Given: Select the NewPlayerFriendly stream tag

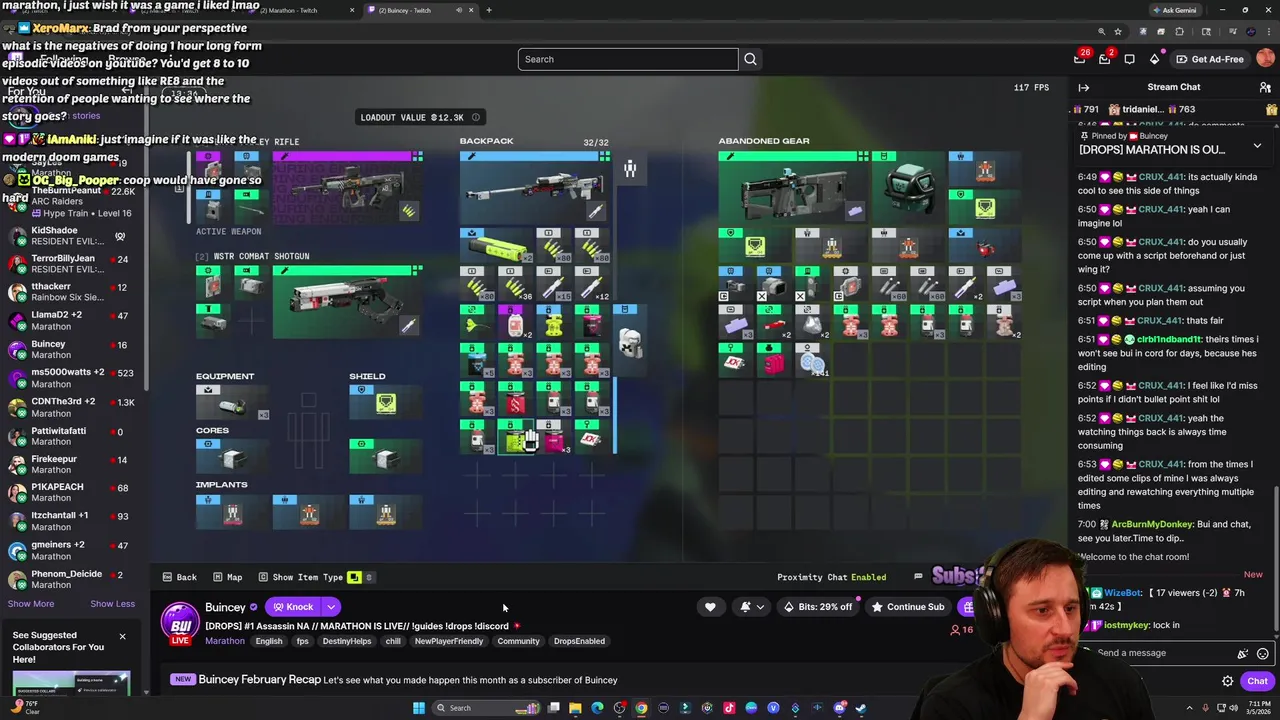Looking at the screenshot, I should pyautogui.click(x=449, y=641).
